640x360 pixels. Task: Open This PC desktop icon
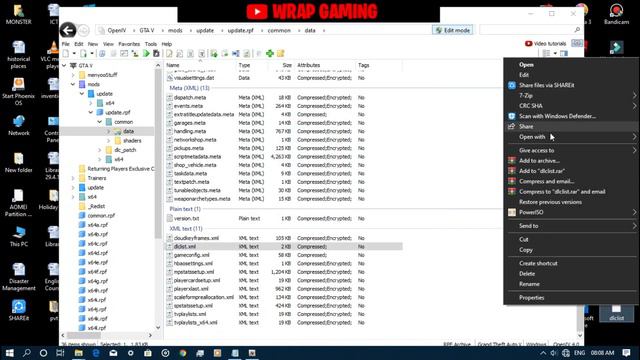[19, 236]
